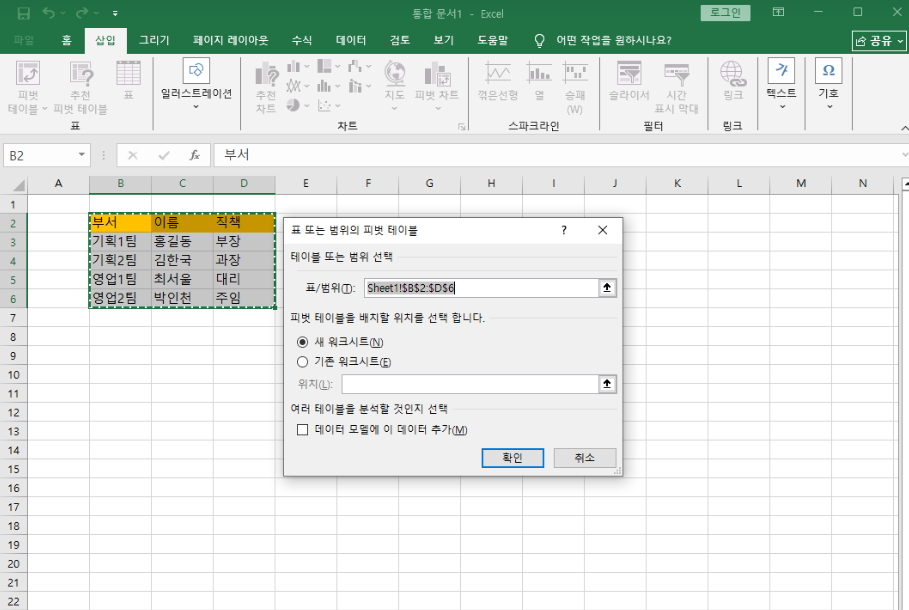This screenshot has height=610, width=909.
Task: Expand the Name Box dropdown
Action: (x=82, y=156)
